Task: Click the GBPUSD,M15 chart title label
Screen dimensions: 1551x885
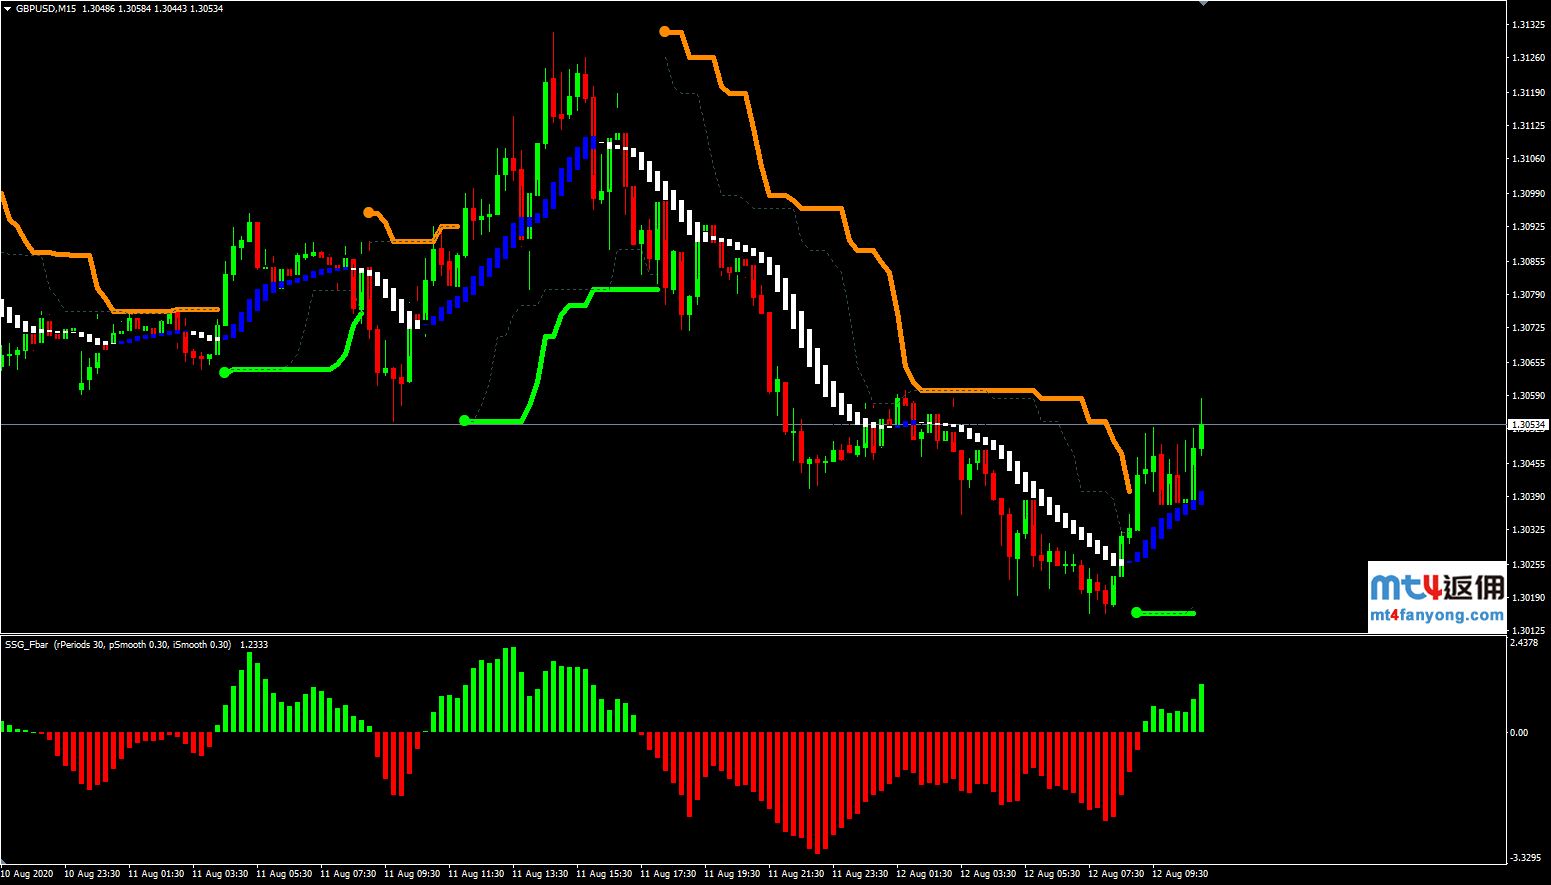Action: tap(46, 8)
